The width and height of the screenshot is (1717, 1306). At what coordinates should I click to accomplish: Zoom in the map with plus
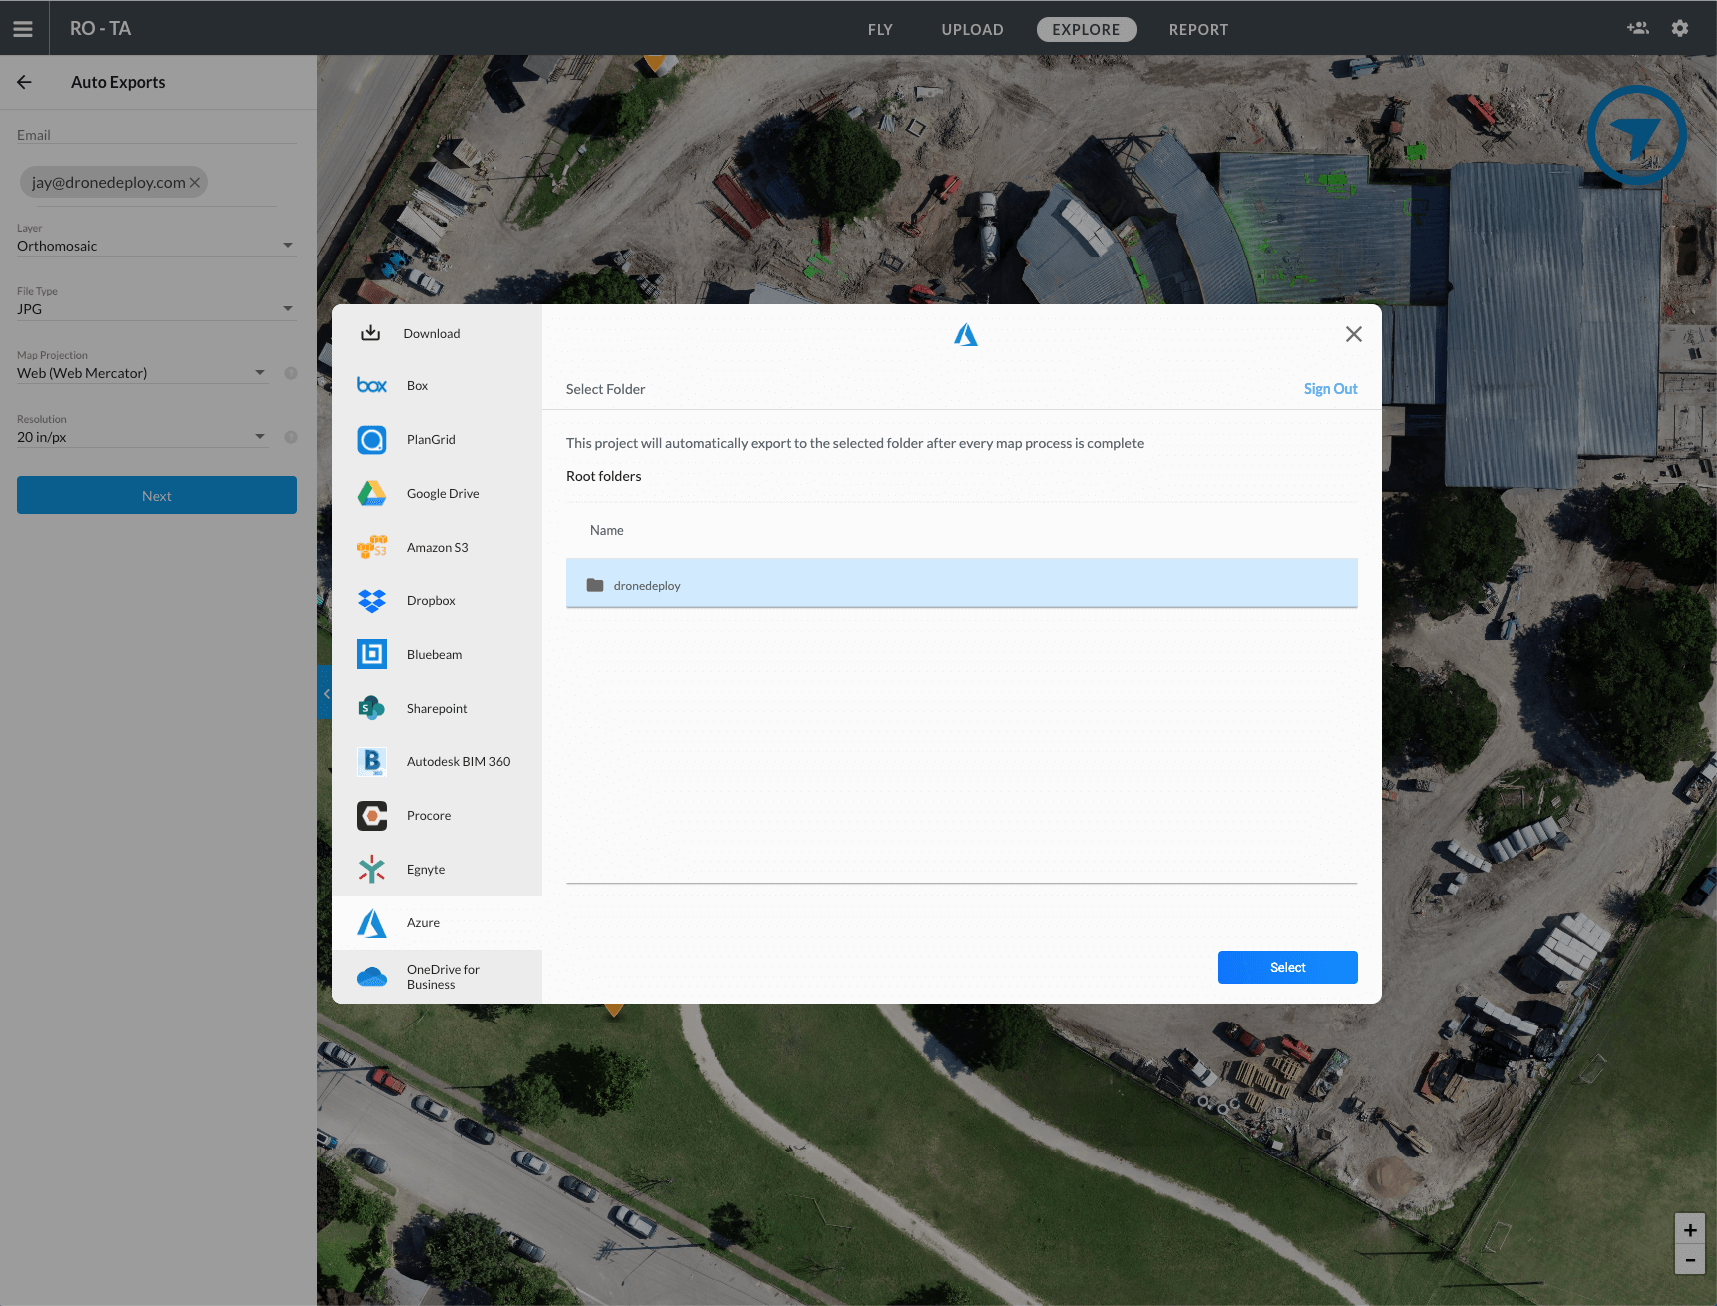click(1690, 1230)
